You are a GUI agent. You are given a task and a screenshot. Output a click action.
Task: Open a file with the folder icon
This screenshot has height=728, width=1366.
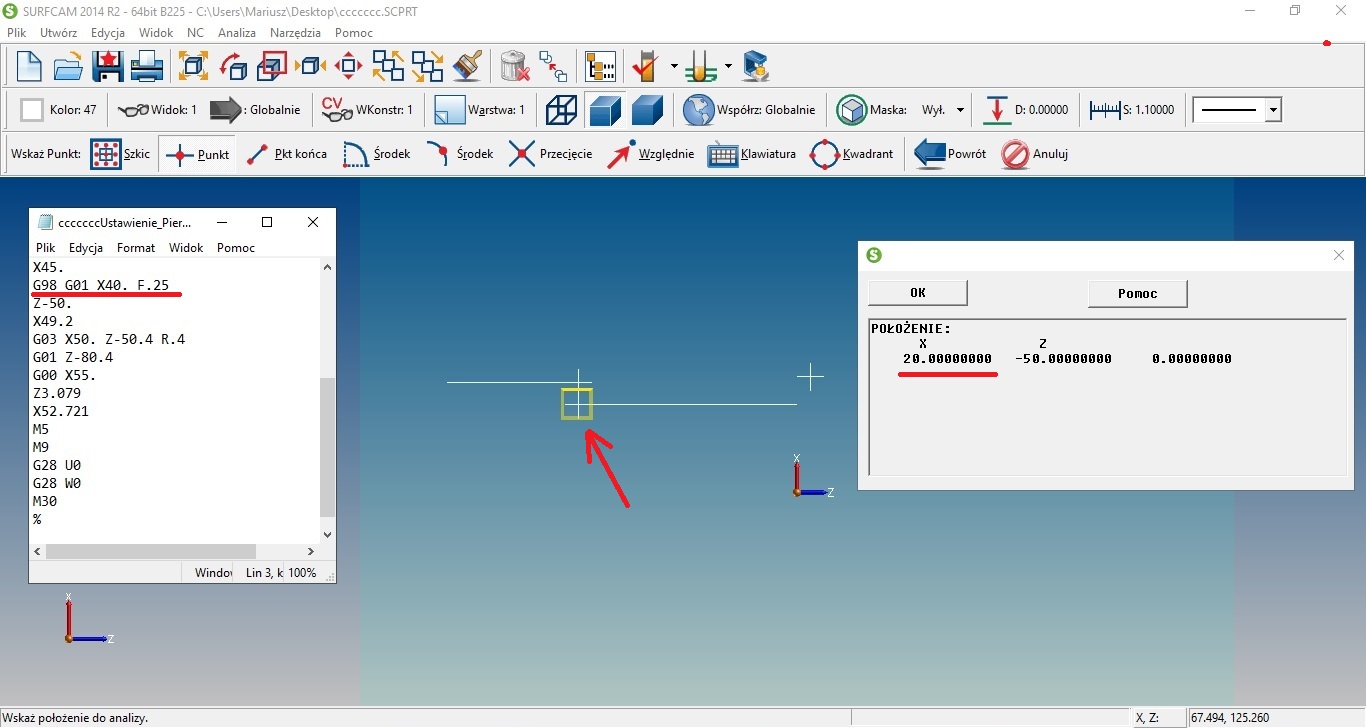point(68,67)
